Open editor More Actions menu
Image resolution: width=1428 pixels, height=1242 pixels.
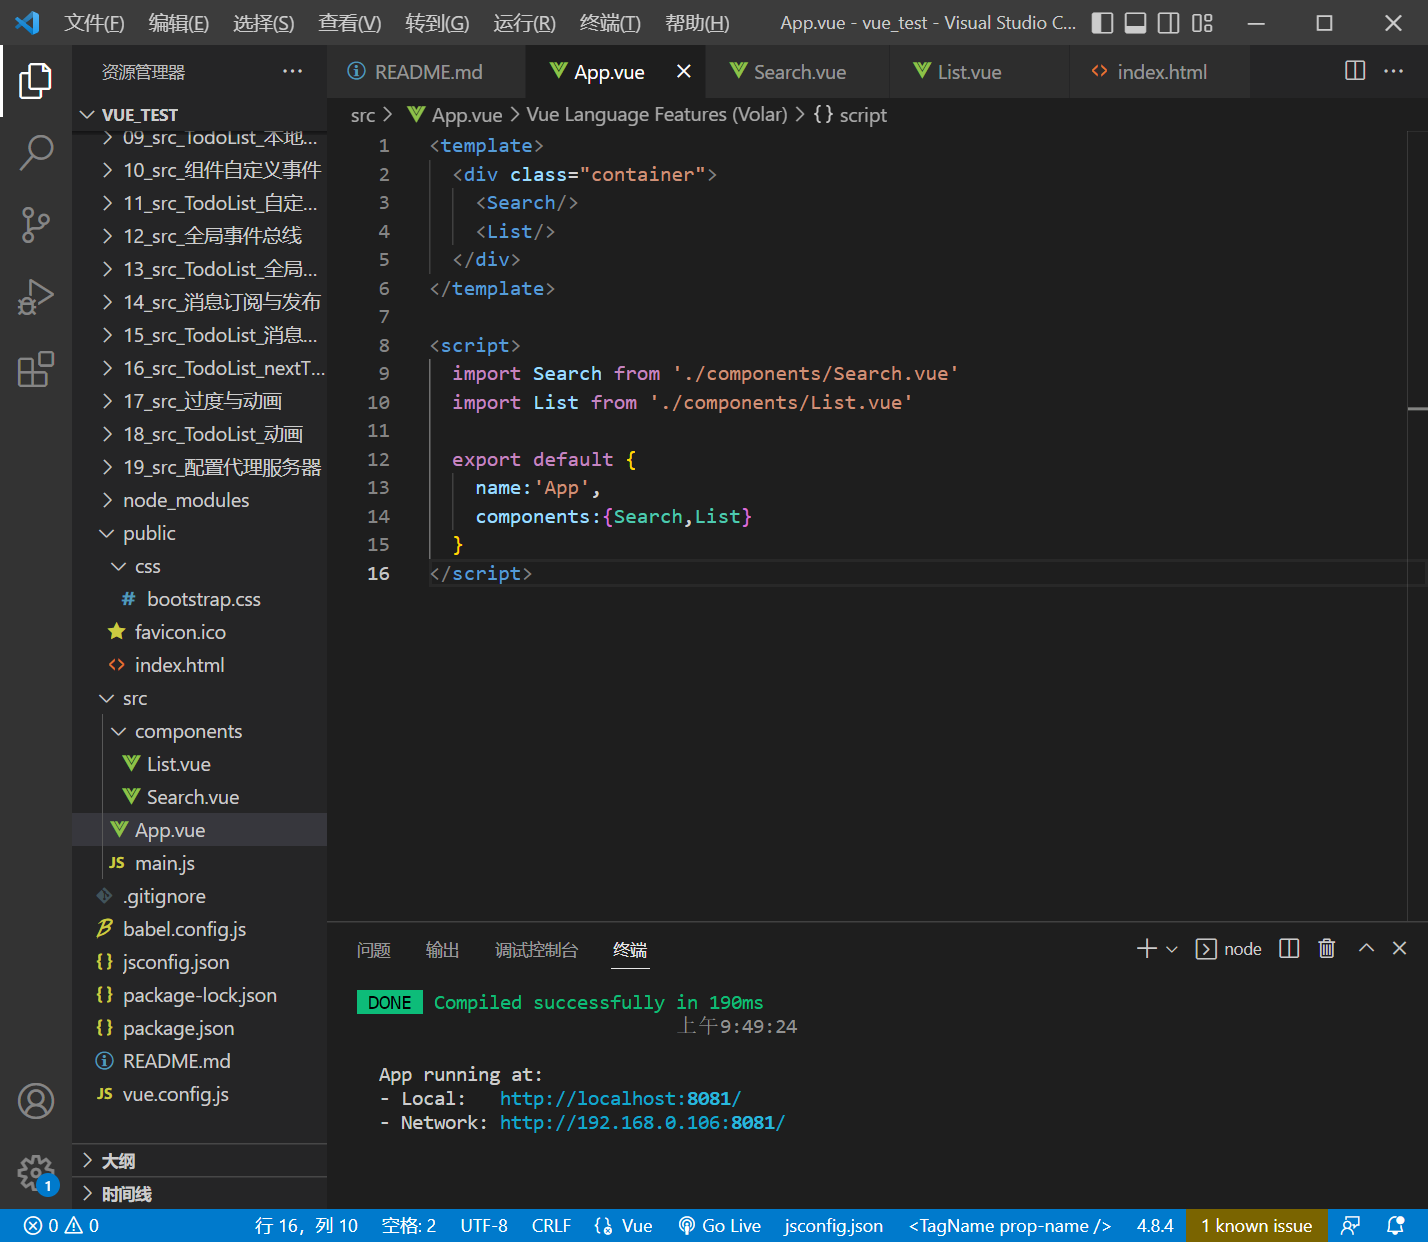[x=1393, y=71]
